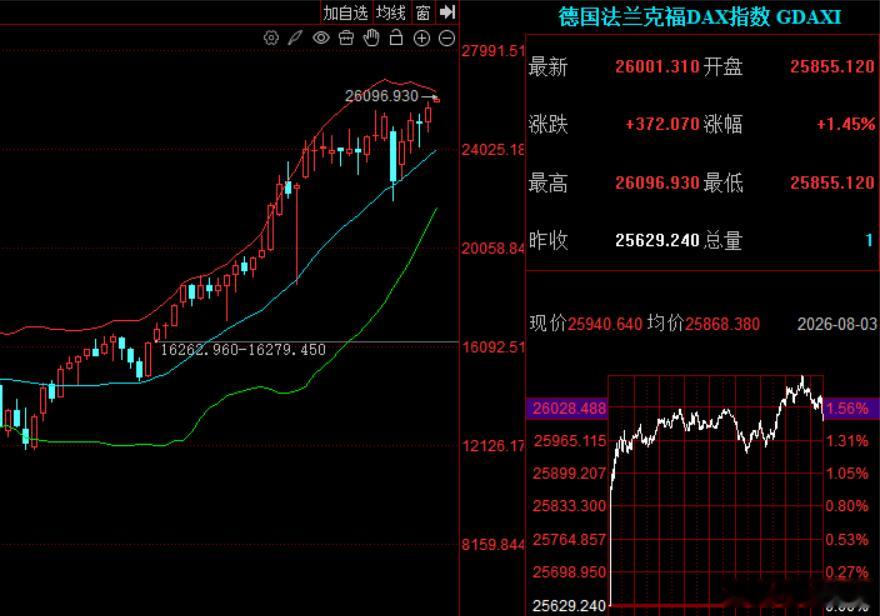Click the 窗 window button

click(423, 12)
